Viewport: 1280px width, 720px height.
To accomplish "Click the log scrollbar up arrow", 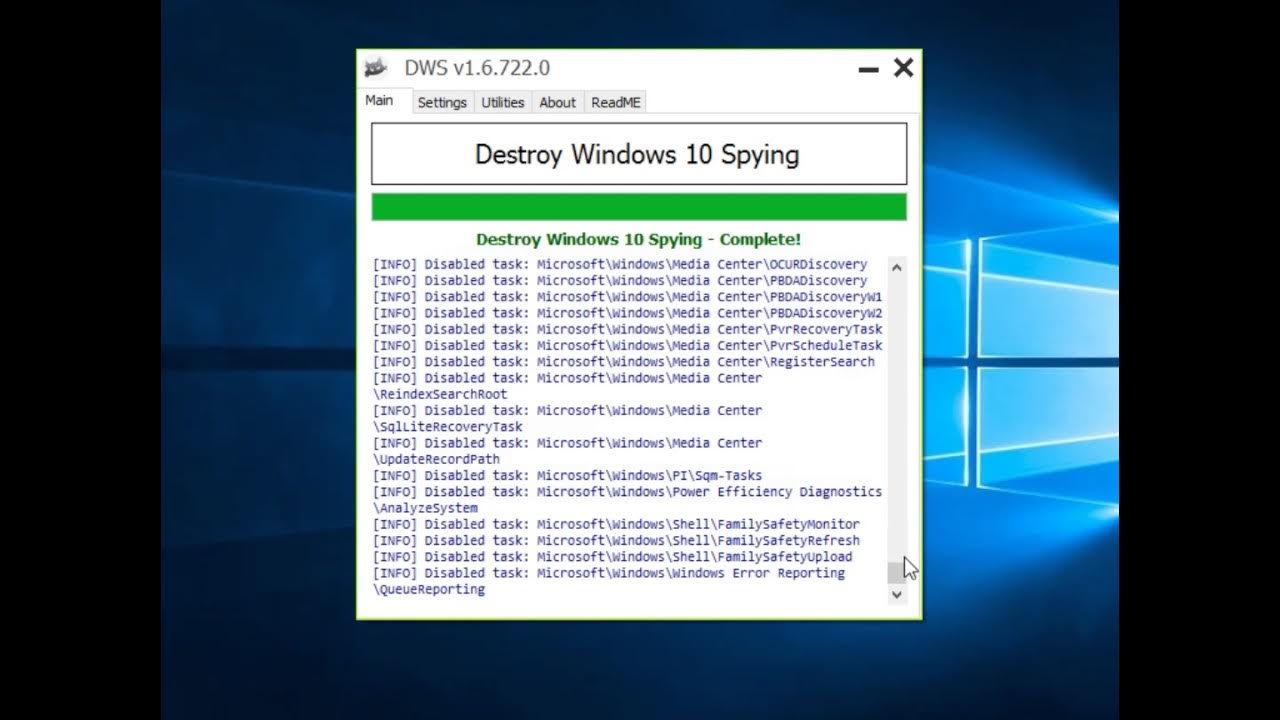I will 897,267.
